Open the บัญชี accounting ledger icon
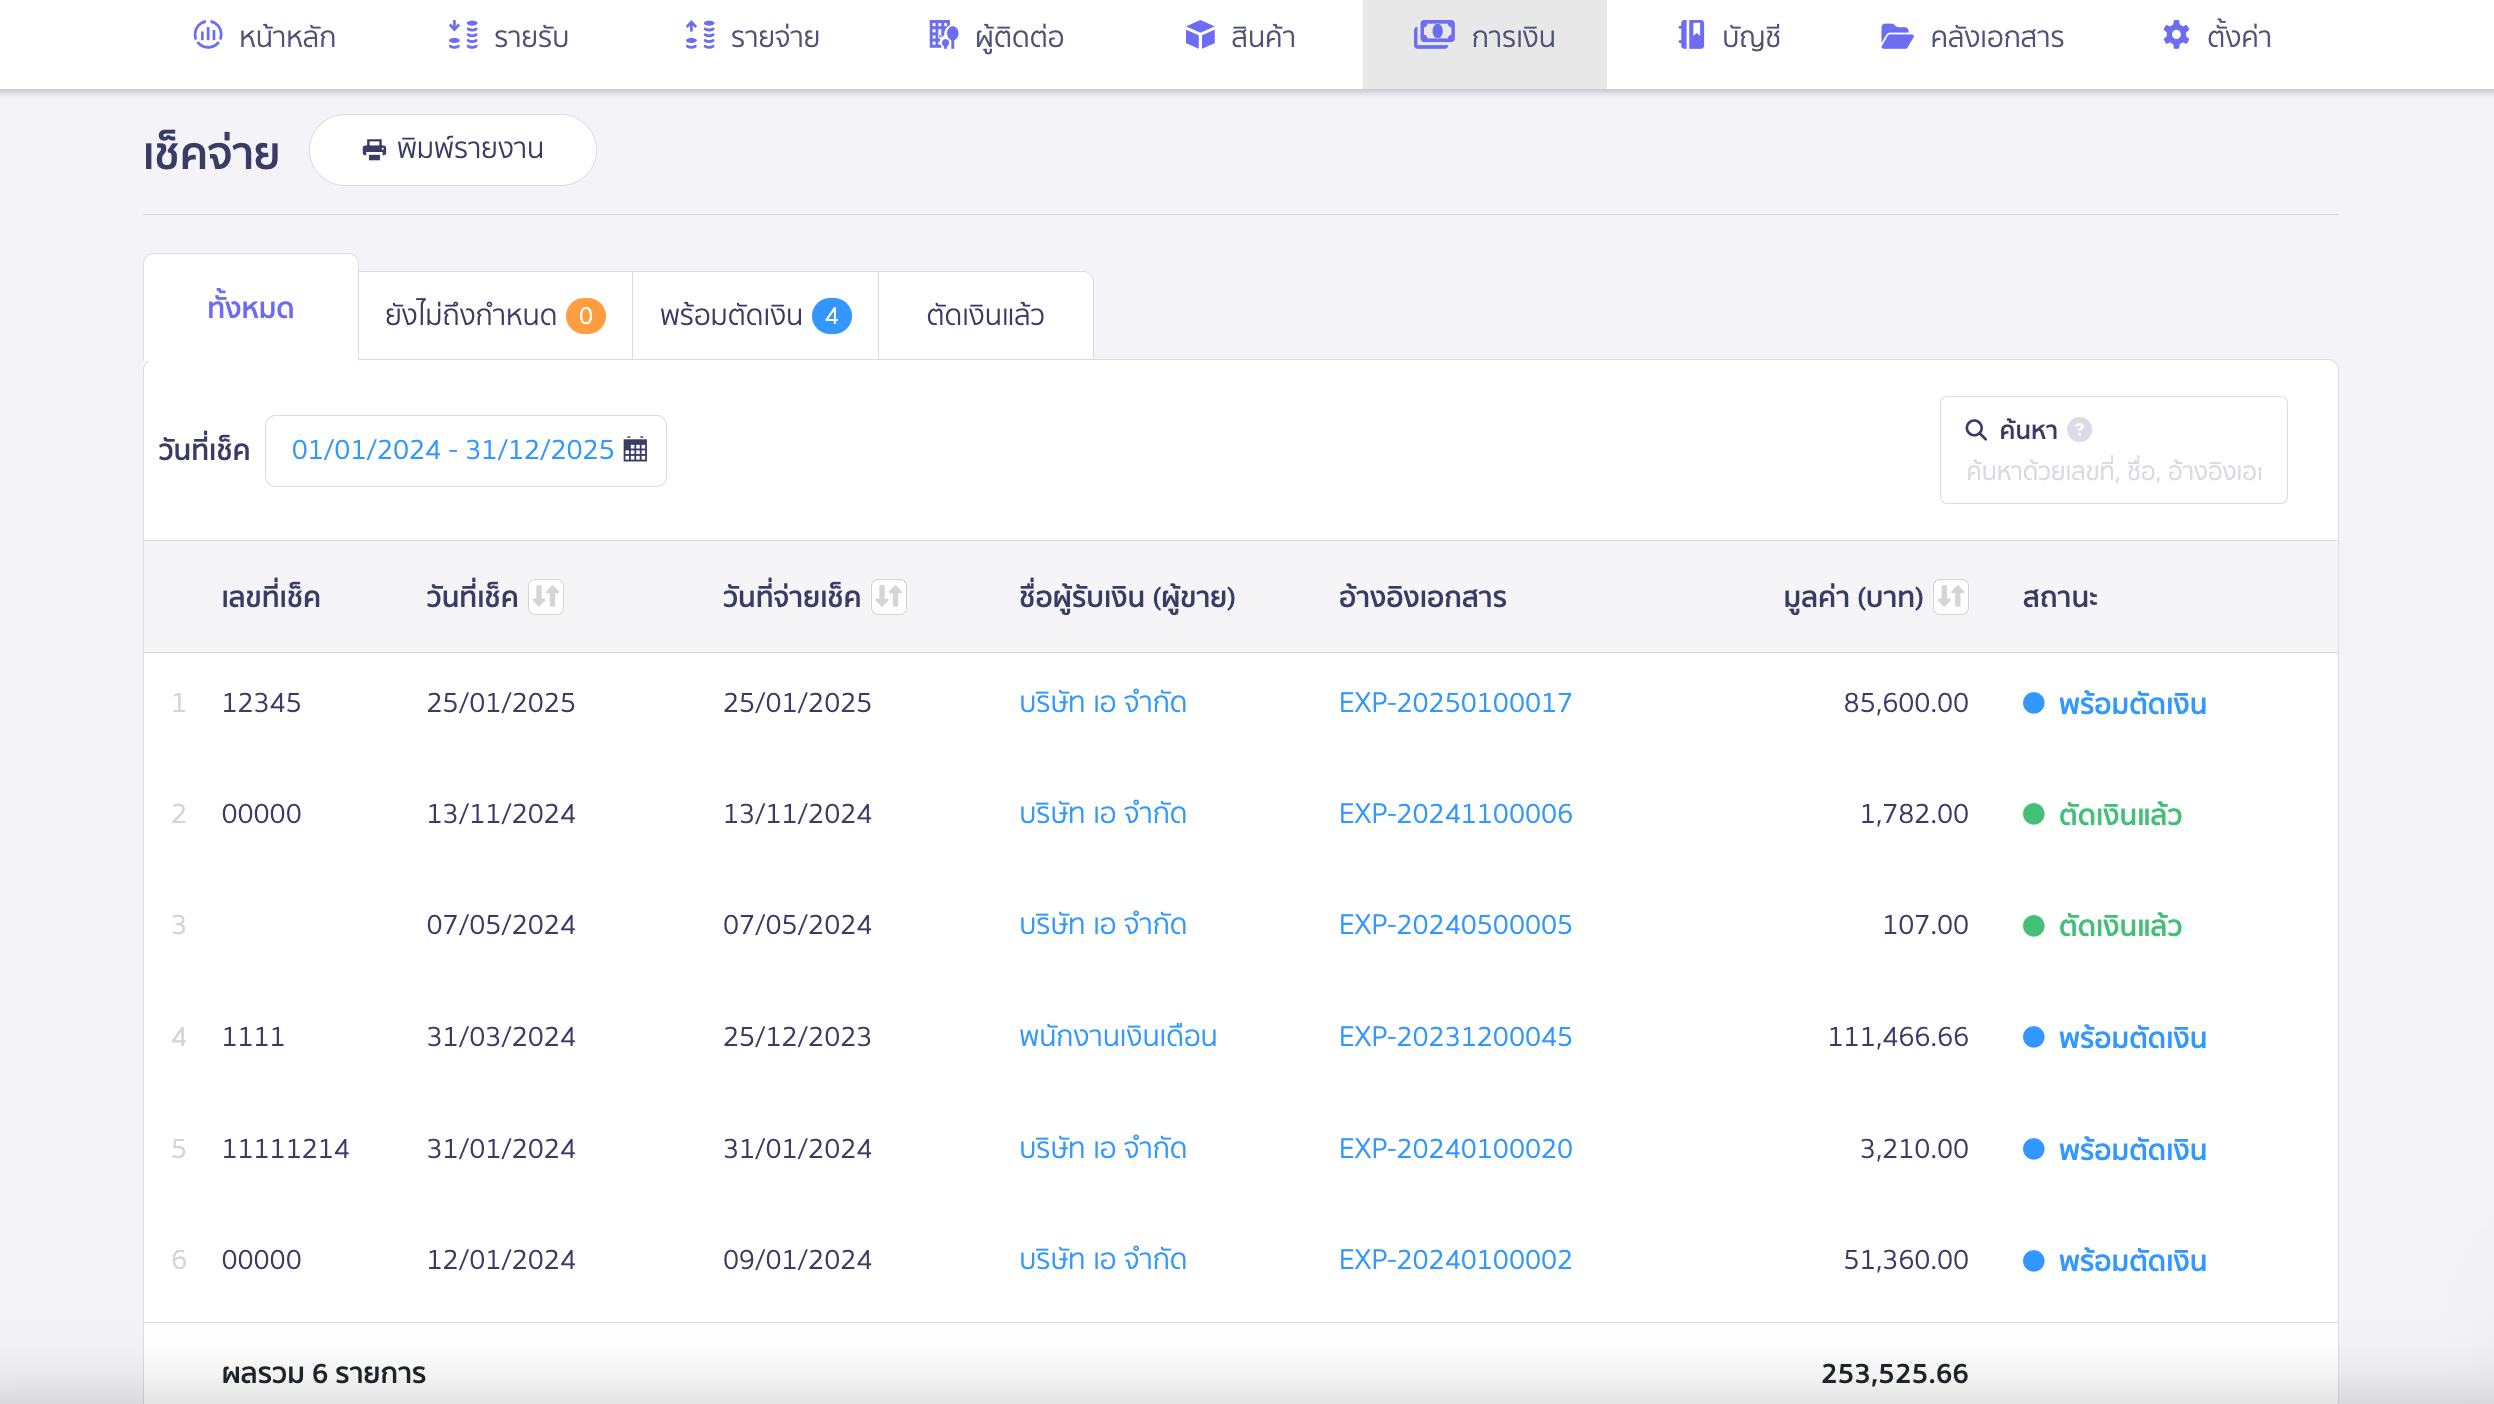This screenshot has width=2494, height=1404. click(x=1688, y=36)
